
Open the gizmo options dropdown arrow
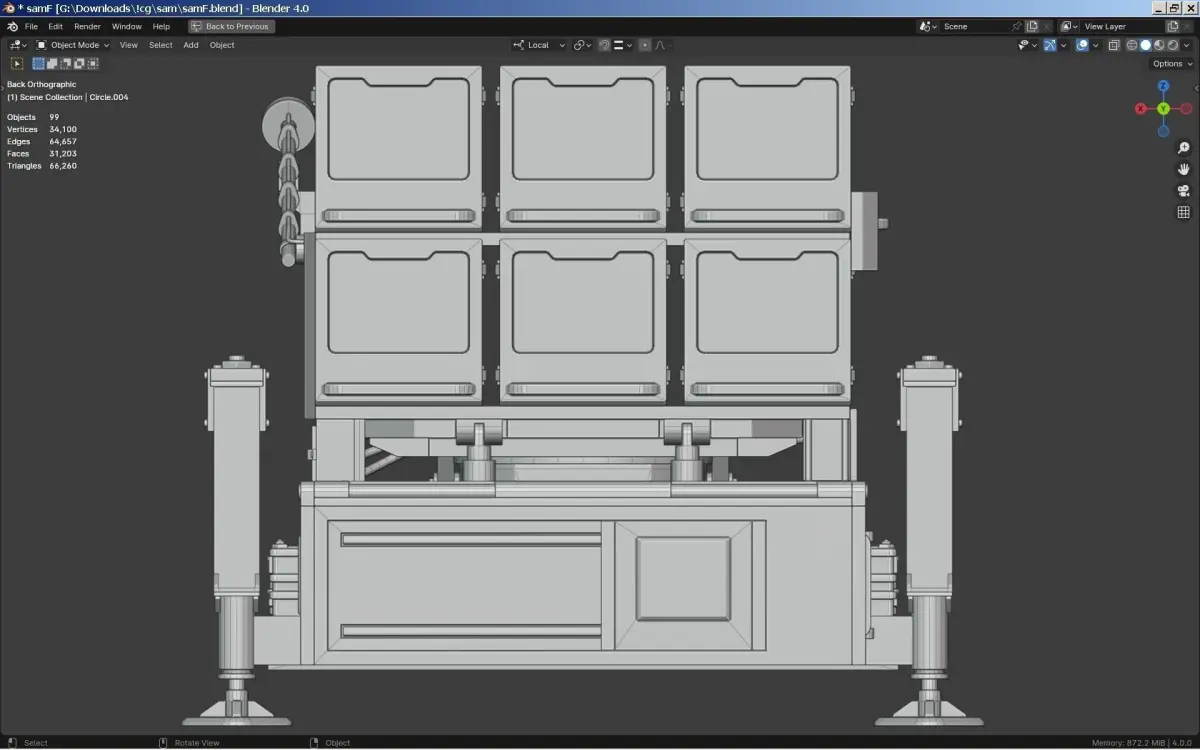[x=1063, y=45]
